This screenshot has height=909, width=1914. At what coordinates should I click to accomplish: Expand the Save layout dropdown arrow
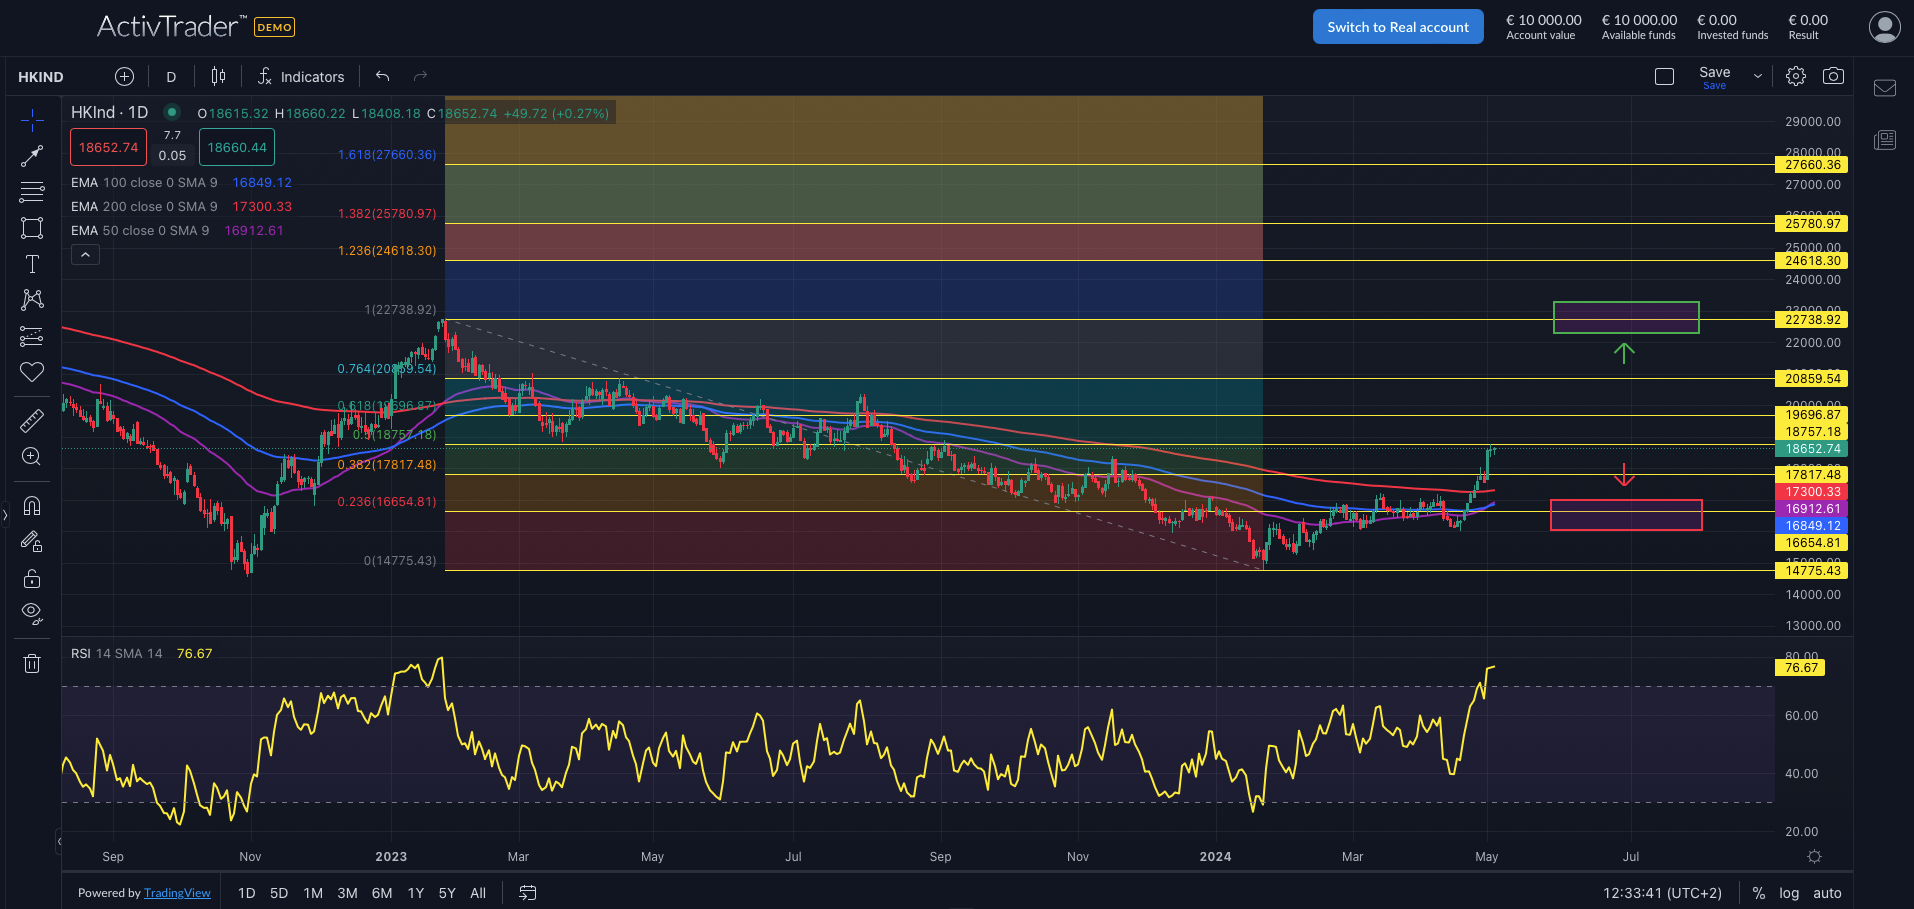click(1757, 76)
